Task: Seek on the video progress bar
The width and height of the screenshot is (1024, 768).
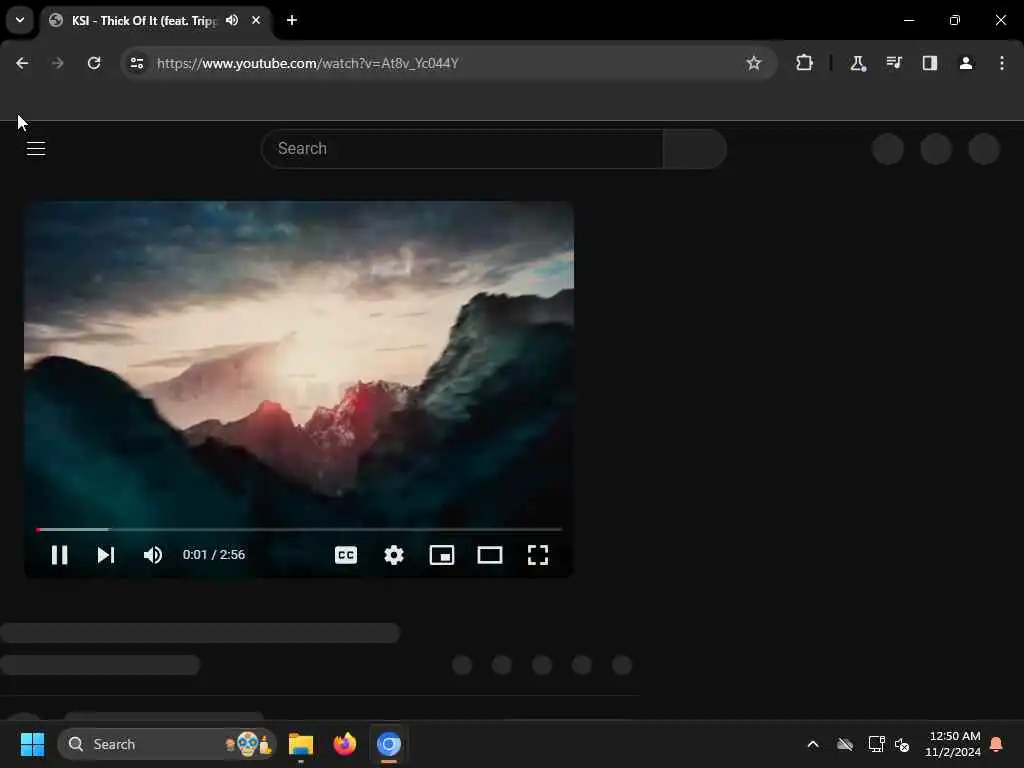Action: point(299,529)
